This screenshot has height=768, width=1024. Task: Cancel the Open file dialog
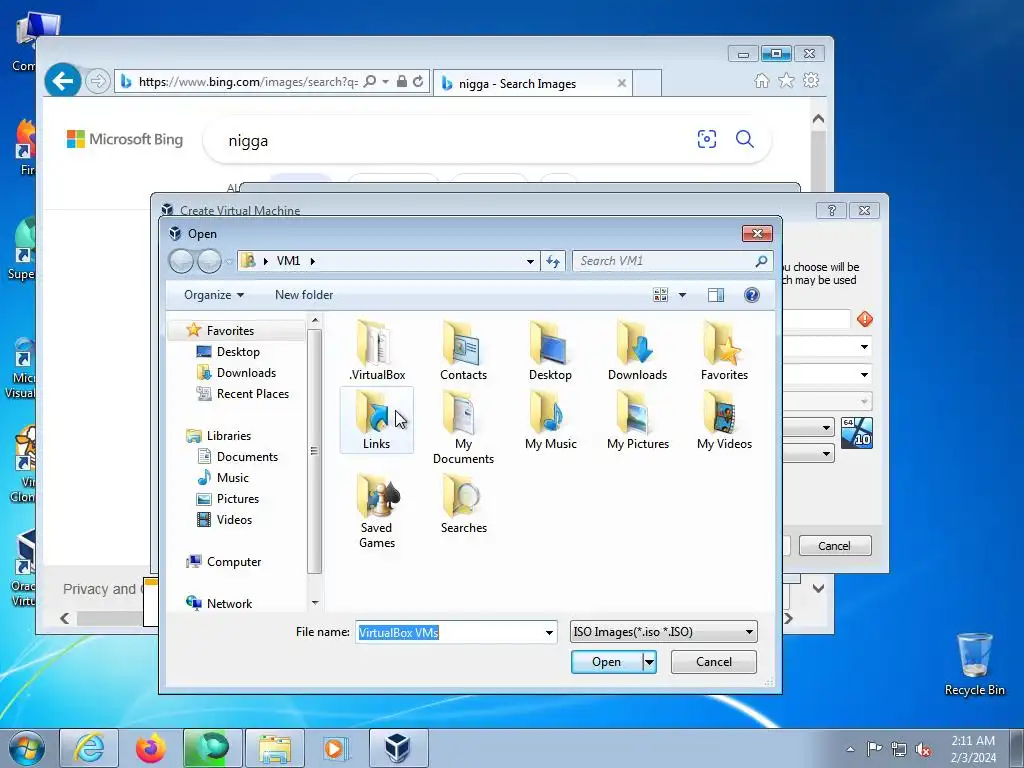pyautogui.click(x=714, y=662)
